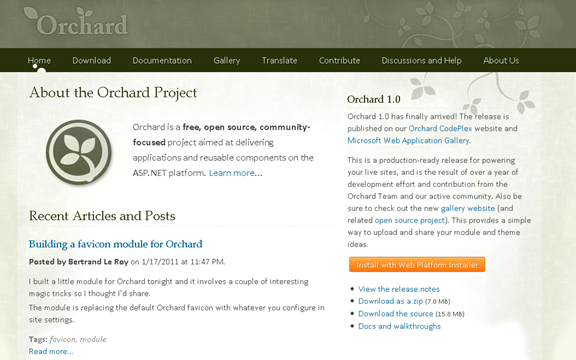Select Contribute in the navigation bar
The height and width of the screenshot is (360, 576).
coord(339,61)
